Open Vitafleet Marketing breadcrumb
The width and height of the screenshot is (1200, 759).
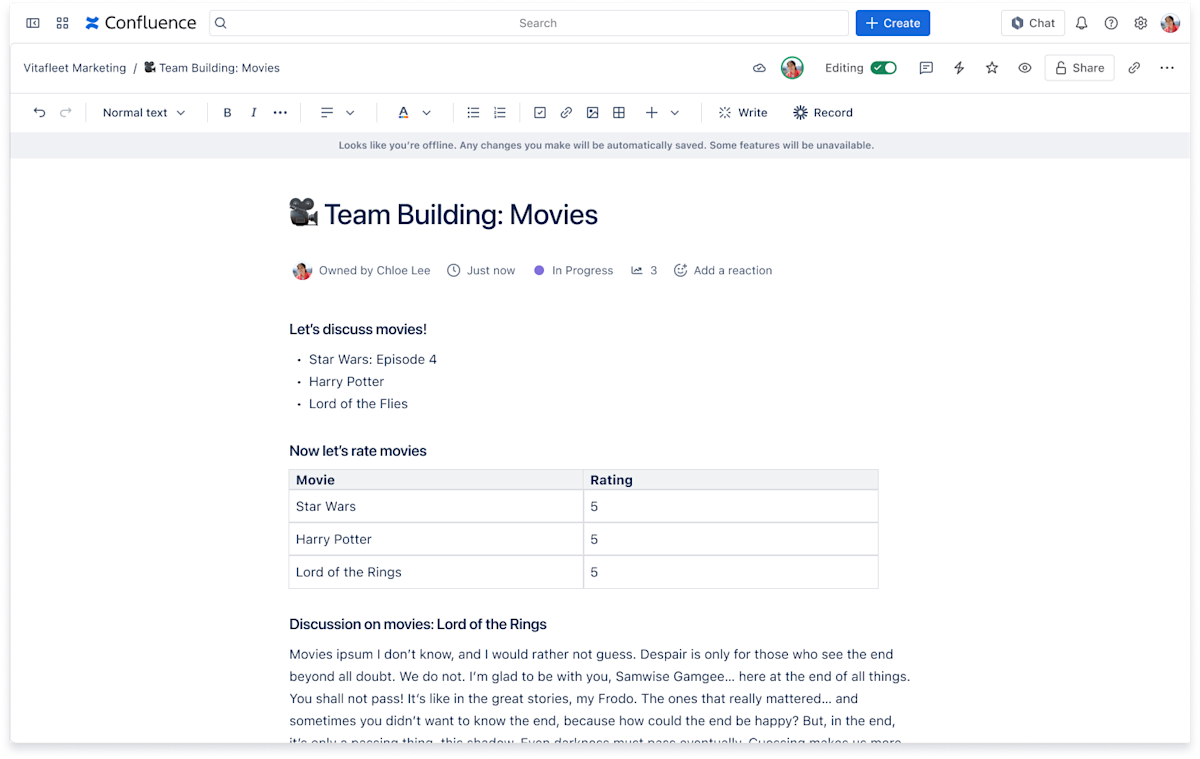pos(75,68)
